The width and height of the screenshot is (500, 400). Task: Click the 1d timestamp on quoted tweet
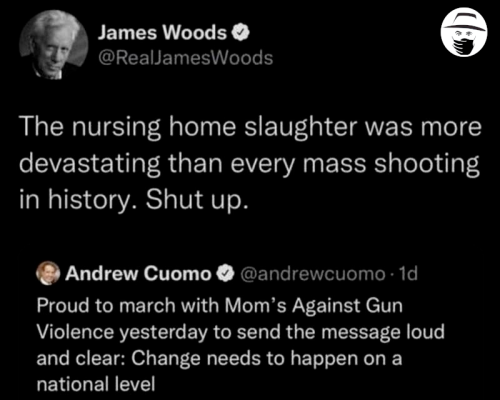pos(408,274)
